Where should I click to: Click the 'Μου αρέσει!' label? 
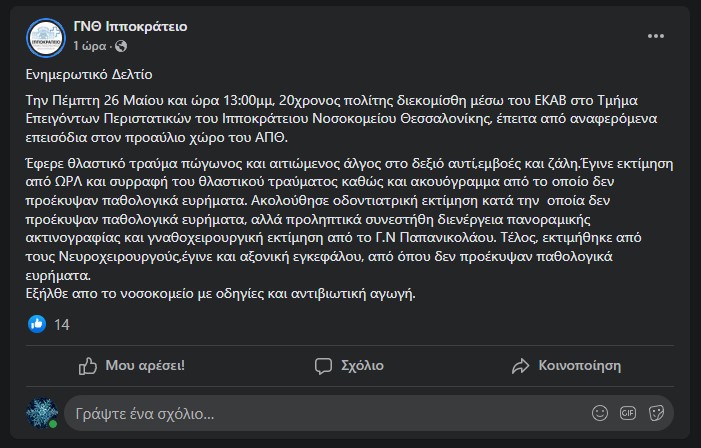pyautogui.click(x=145, y=365)
